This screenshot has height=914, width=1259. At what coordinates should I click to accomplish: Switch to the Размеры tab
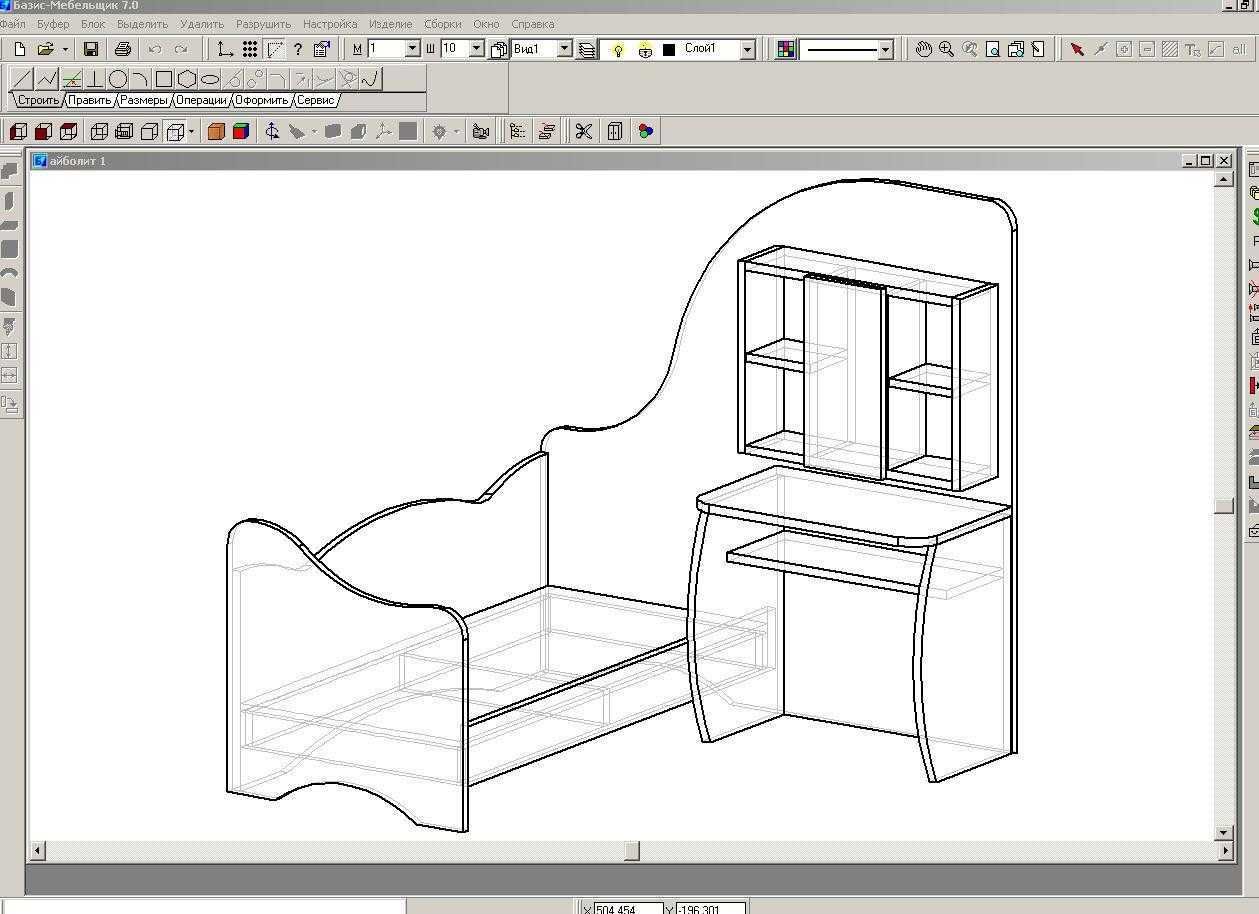point(144,100)
